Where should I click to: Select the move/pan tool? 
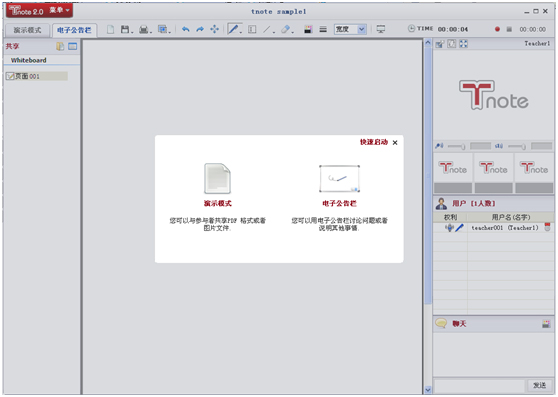(x=215, y=29)
